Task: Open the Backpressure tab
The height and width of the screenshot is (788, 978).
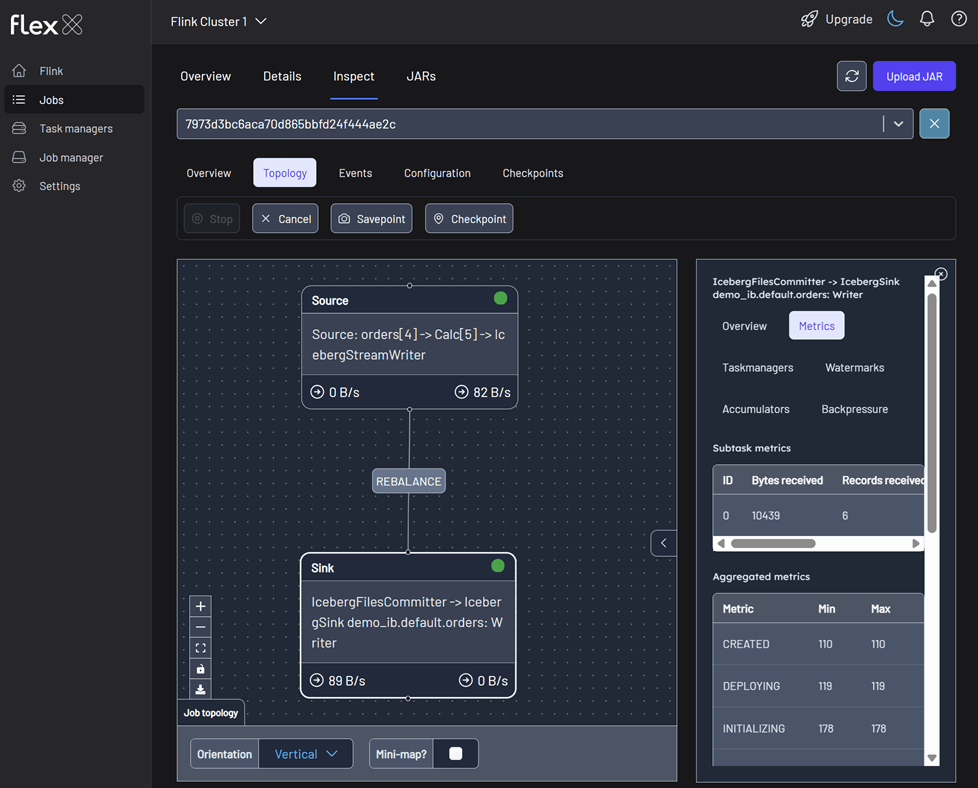Action: click(x=855, y=409)
